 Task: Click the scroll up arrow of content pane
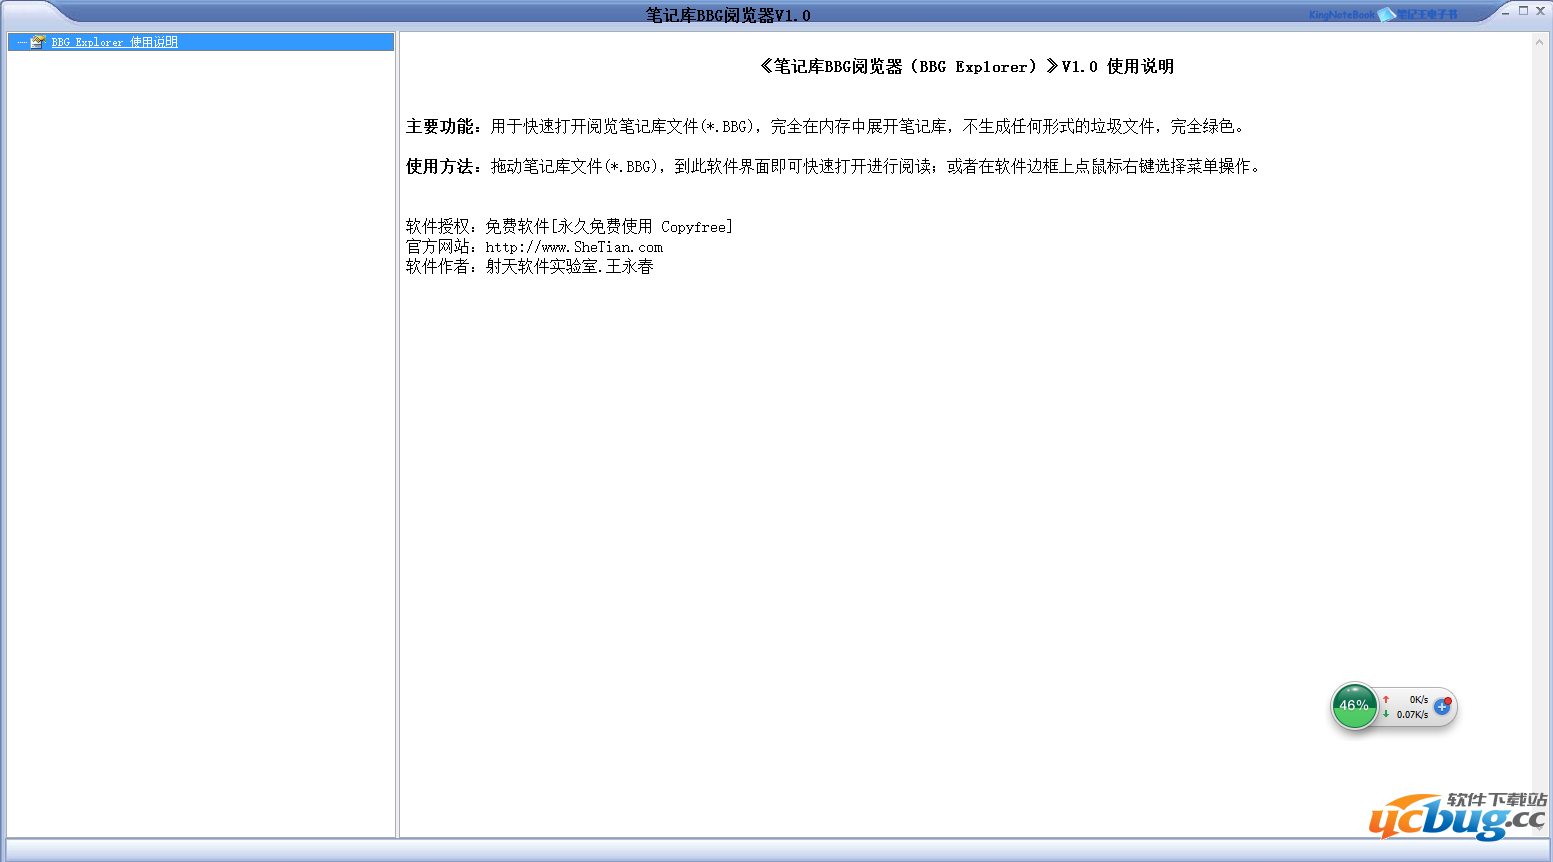[x=1539, y=42]
